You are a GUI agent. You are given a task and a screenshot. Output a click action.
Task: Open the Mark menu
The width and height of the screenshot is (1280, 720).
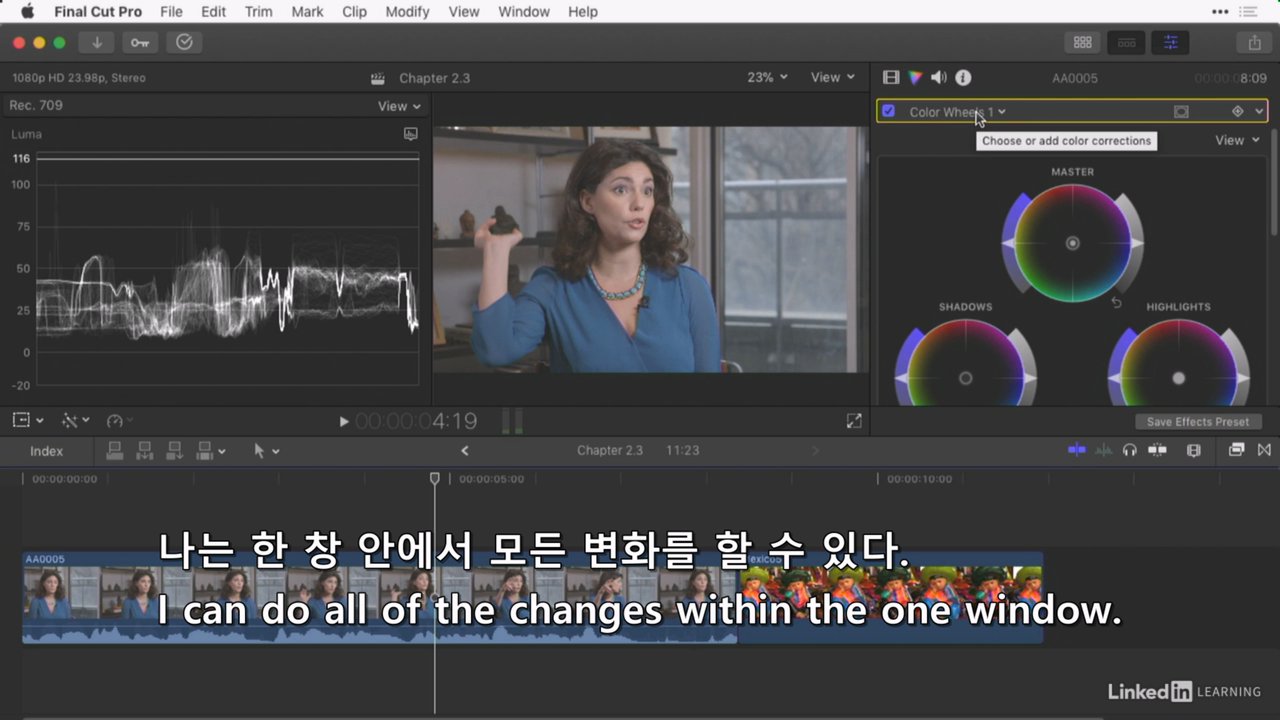(x=307, y=12)
